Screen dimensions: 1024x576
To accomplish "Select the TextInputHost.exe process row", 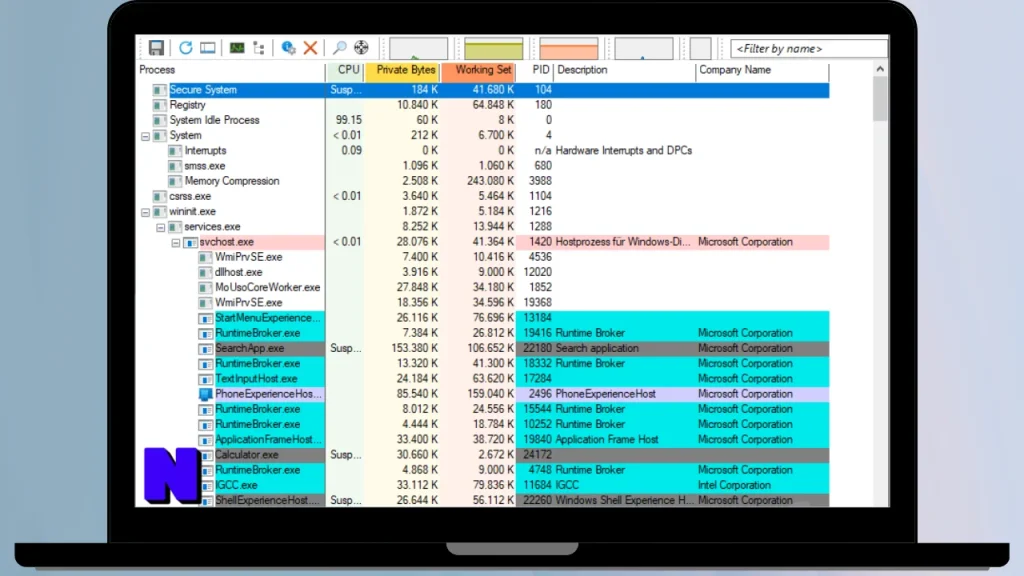I will click(483, 379).
